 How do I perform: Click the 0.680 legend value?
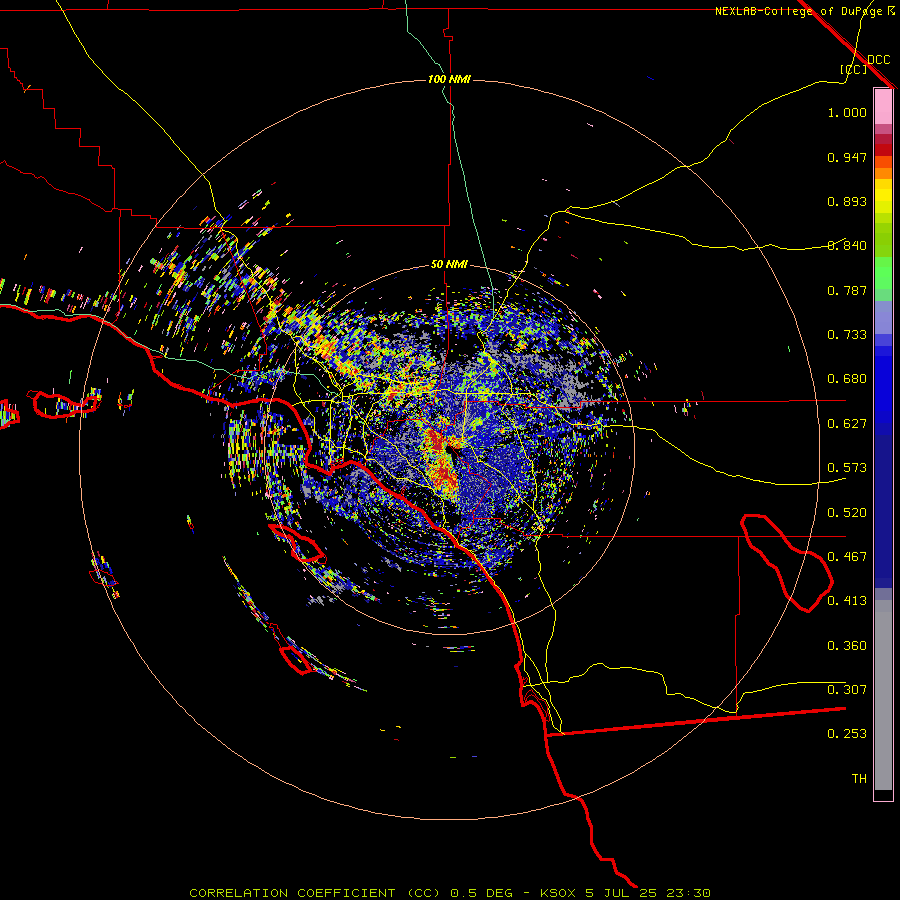847,379
